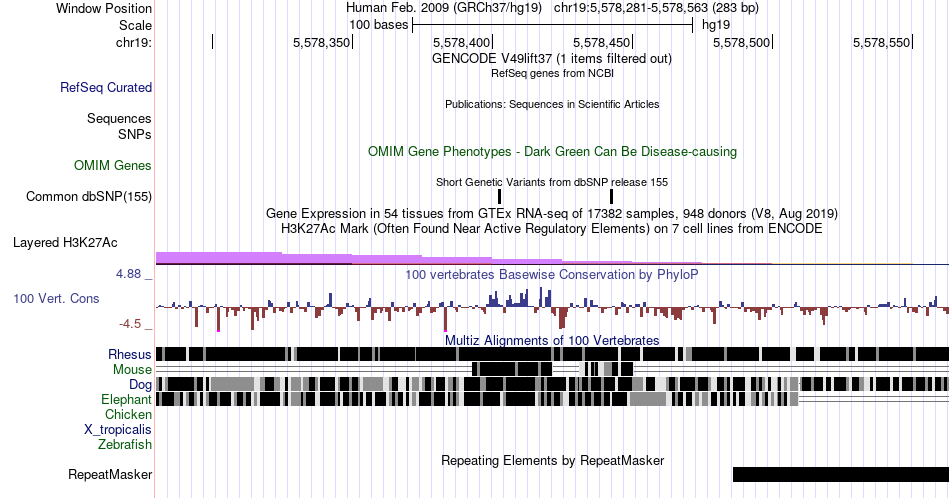This screenshot has height=498, width=950.
Task: Click the GTEx Gene Expression track title
Action: pos(552,213)
